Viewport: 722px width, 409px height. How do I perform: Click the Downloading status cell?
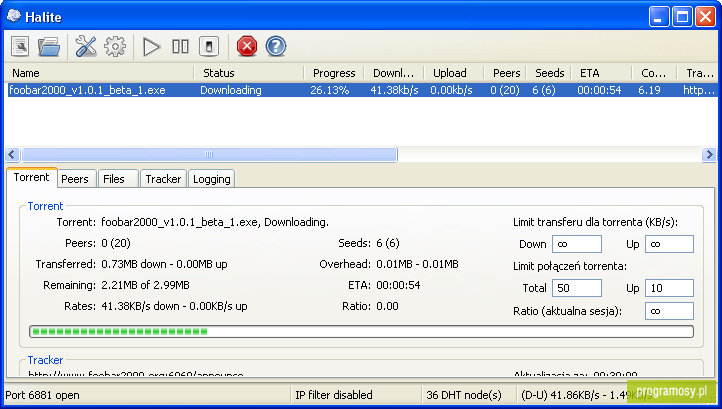pos(231,90)
